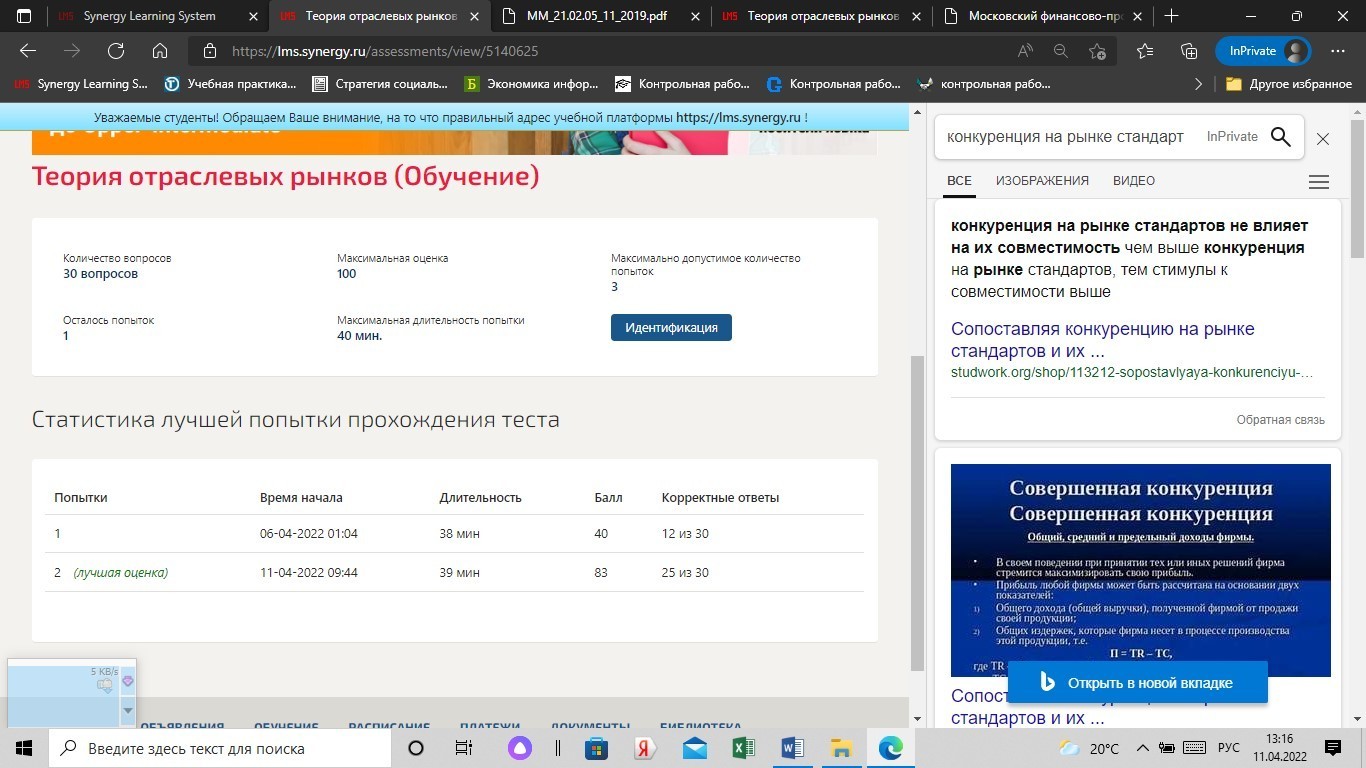Open File Explorer from the taskbar
This screenshot has height=768, width=1366.
(842, 748)
